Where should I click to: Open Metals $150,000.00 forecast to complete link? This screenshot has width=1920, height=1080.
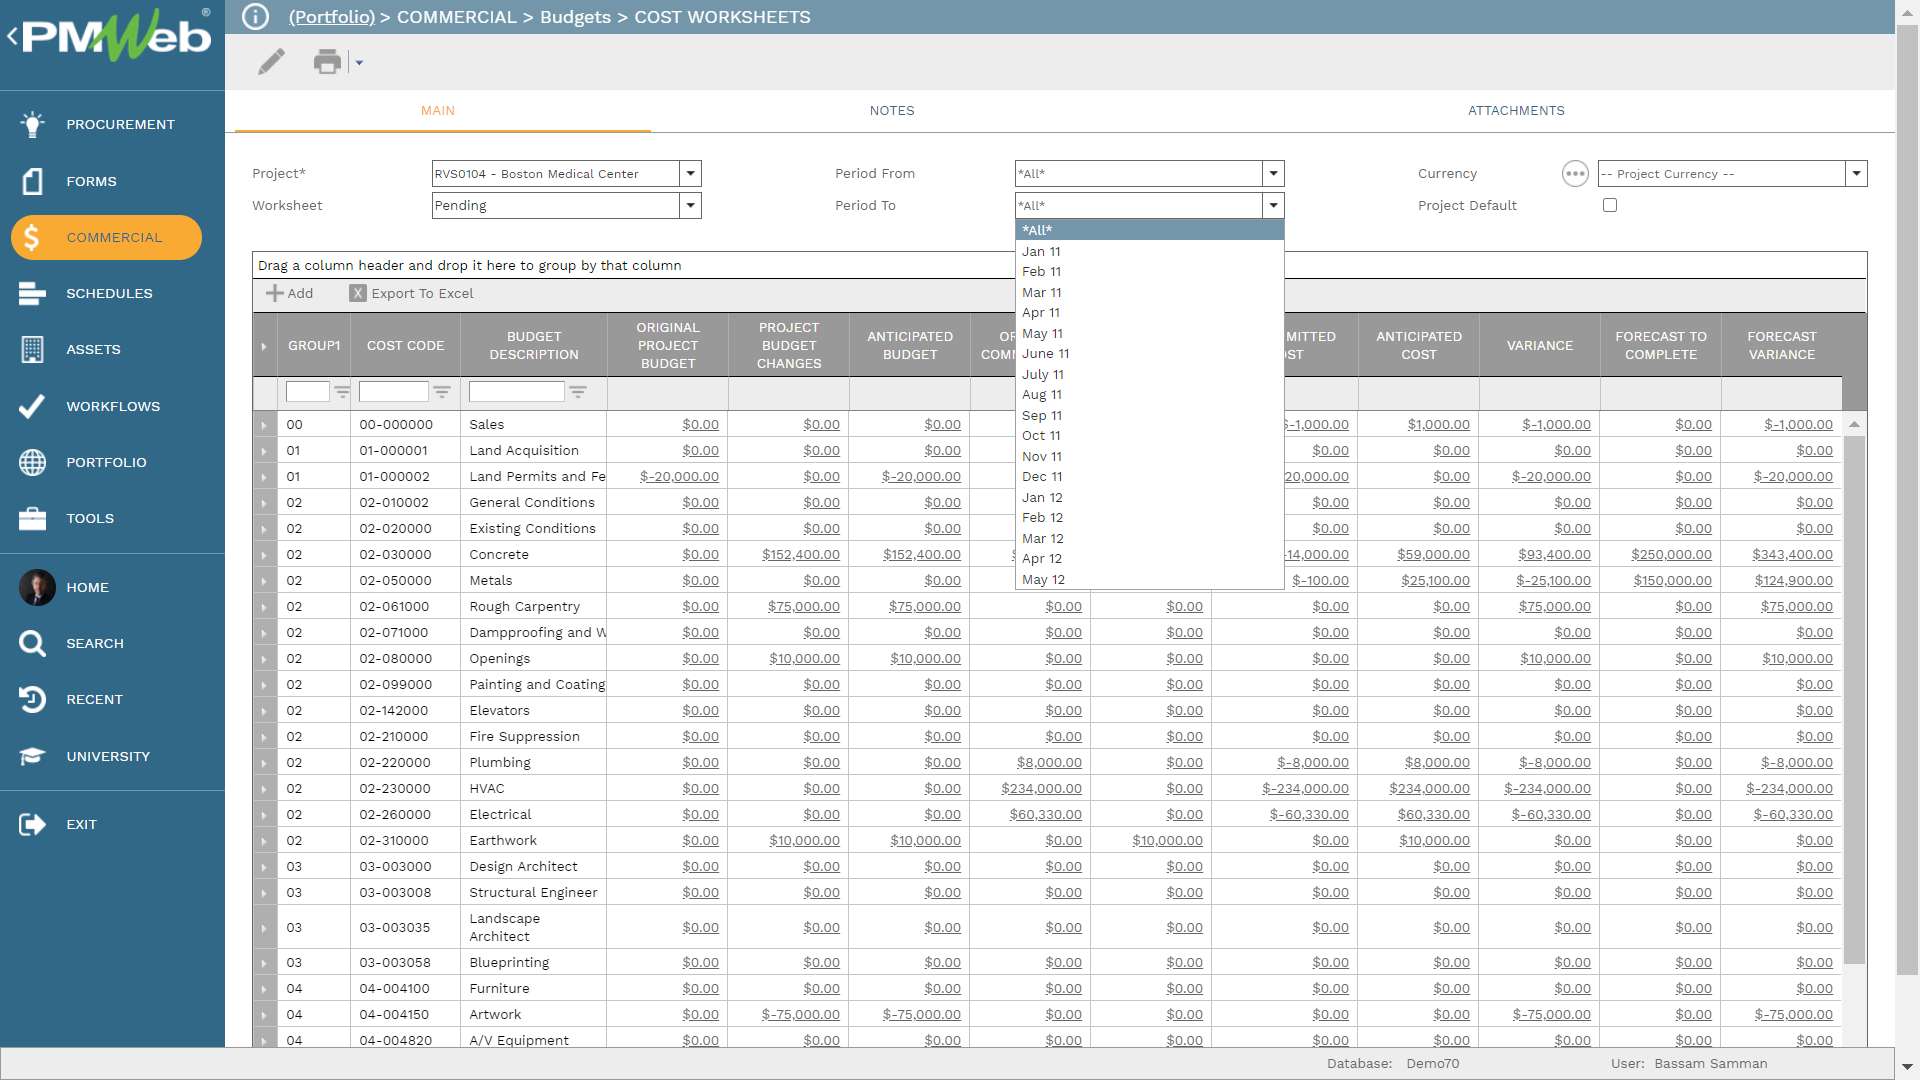pyautogui.click(x=1672, y=581)
